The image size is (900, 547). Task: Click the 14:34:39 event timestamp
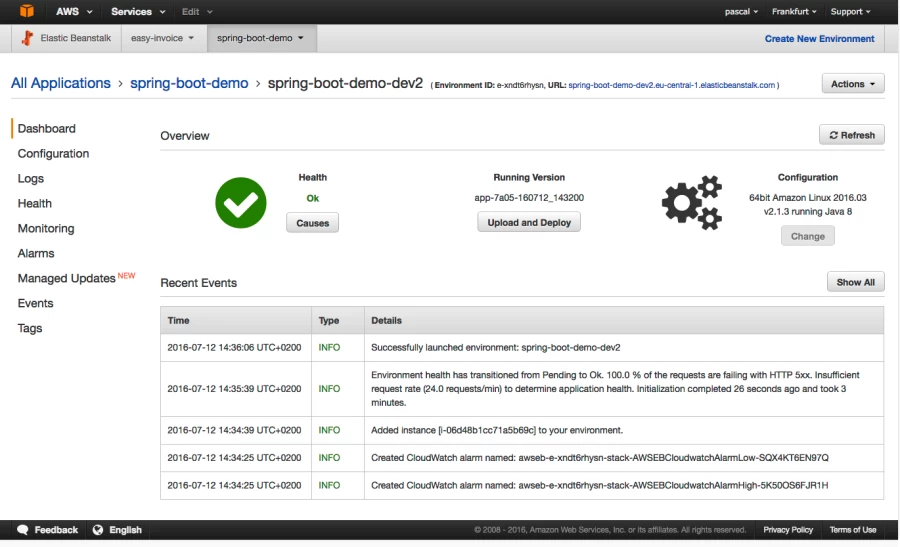click(x=234, y=430)
